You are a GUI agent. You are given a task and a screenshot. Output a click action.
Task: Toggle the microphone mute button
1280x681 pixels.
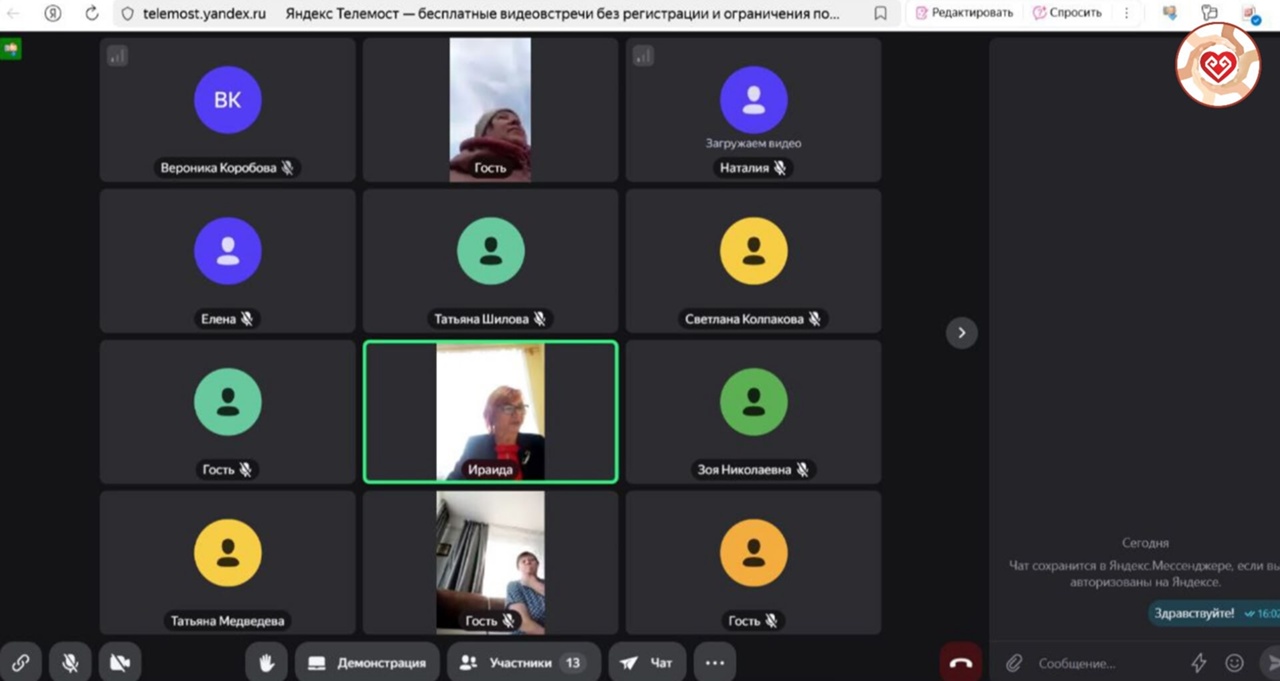click(70, 662)
